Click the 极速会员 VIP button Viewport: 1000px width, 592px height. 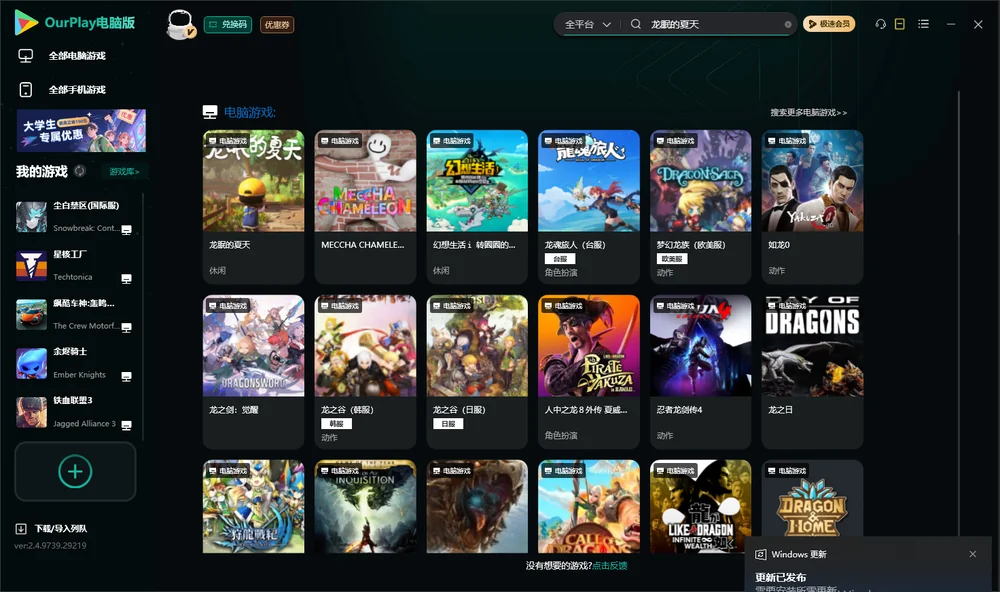(829, 24)
